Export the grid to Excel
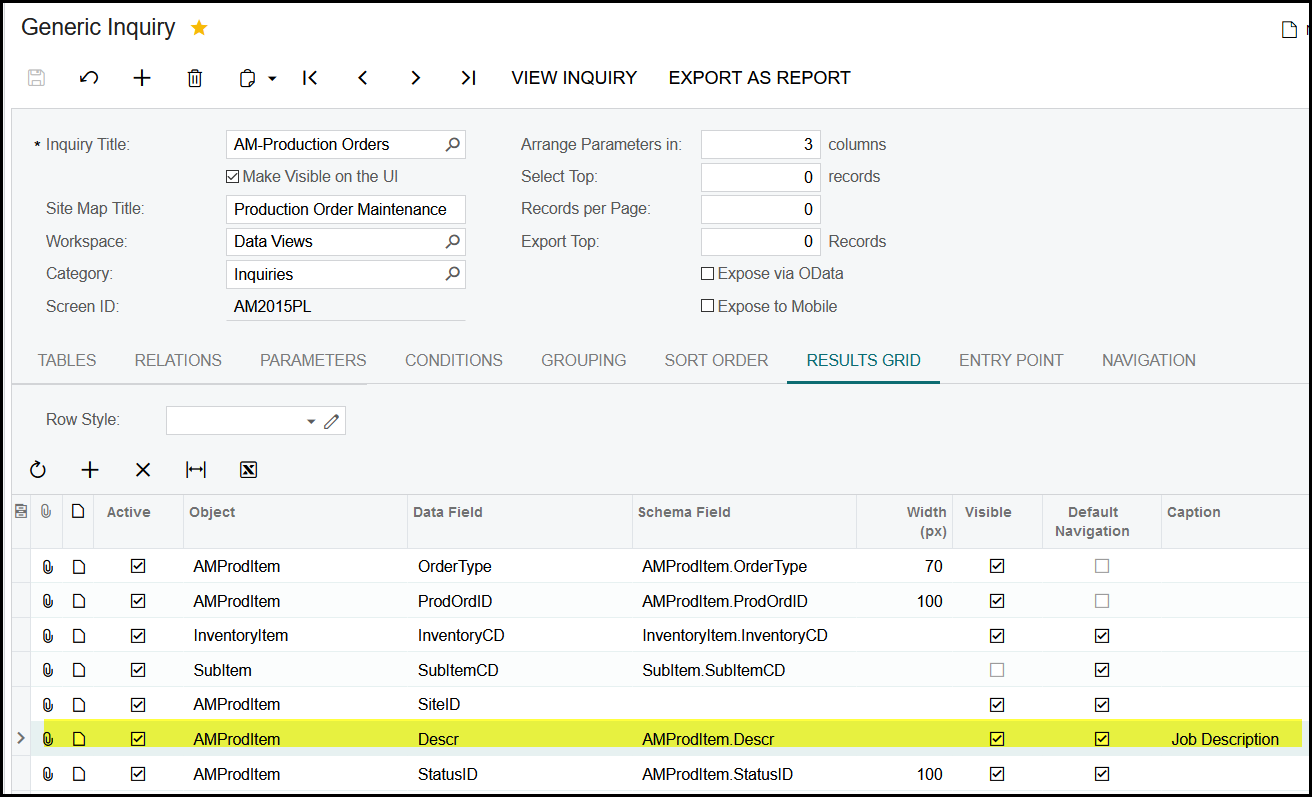The width and height of the screenshot is (1312, 797). point(249,470)
